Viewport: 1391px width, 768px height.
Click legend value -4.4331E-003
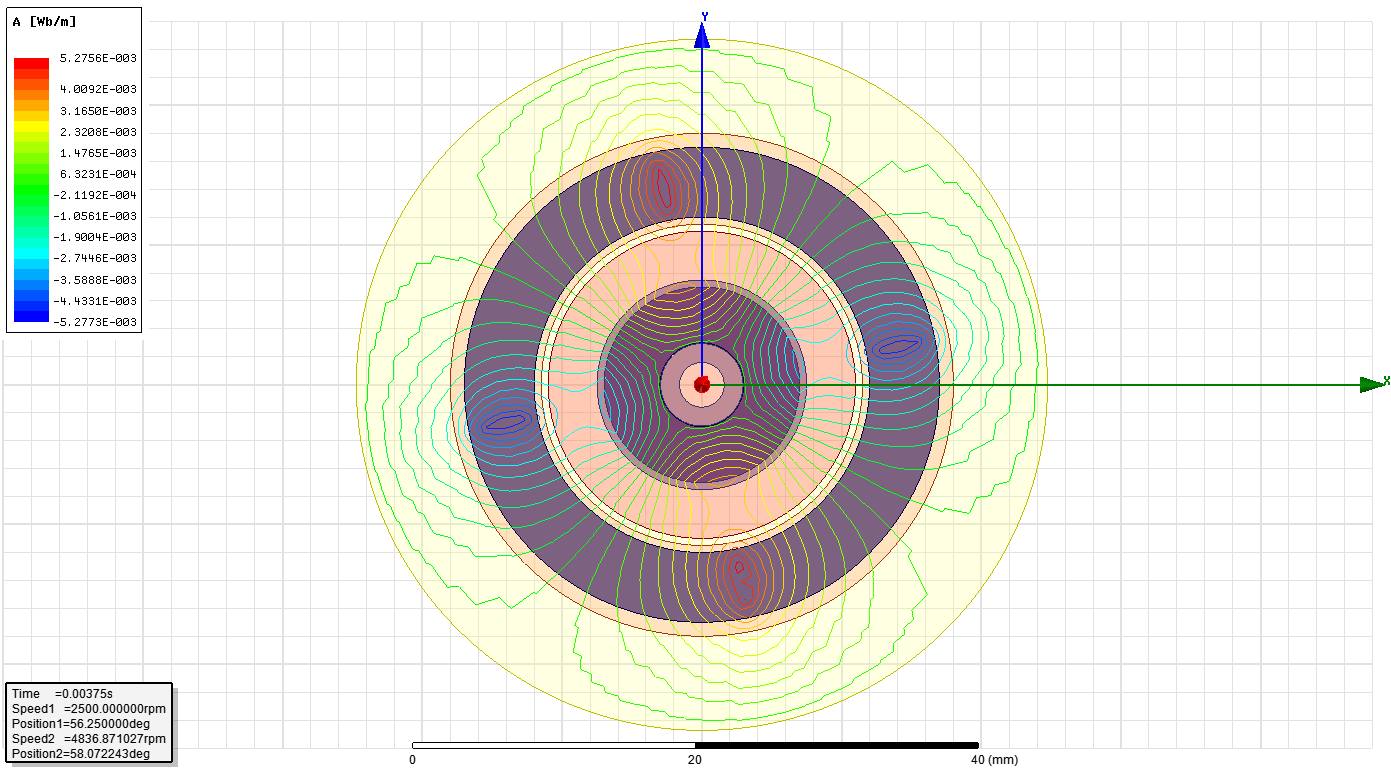pyautogui.click(x=96, y=301)
